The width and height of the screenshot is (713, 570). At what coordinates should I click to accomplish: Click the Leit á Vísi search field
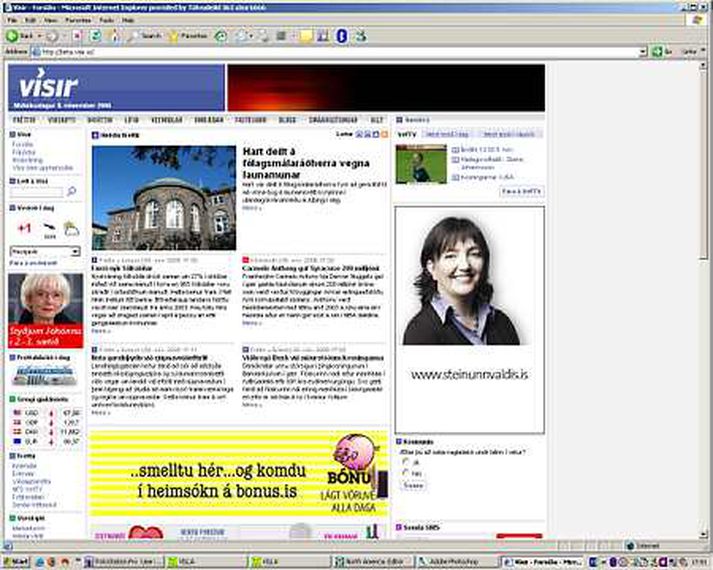[x=36, y=192]
